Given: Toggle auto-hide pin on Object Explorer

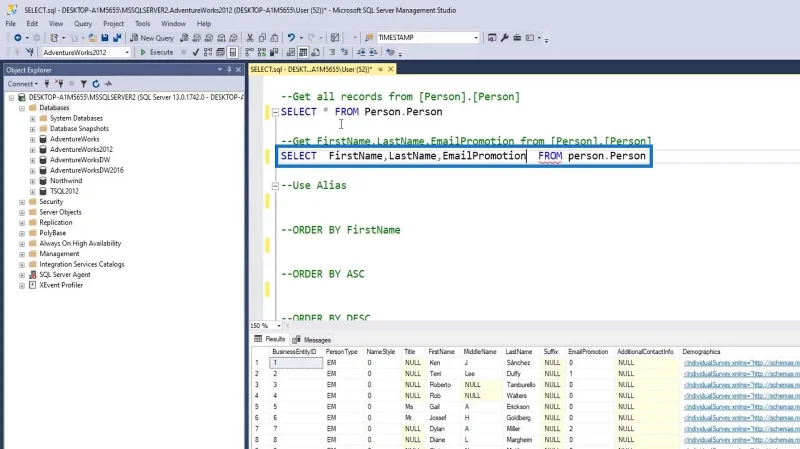Looking at the screenshot, I should [229, 70].
